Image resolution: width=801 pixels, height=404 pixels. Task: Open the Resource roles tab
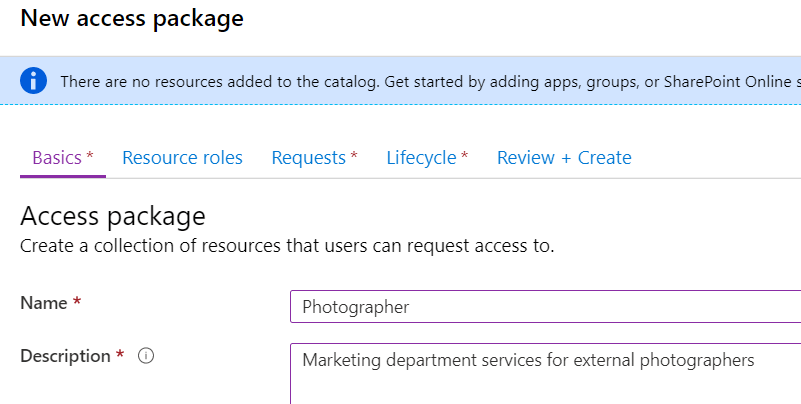click(x=182, y=158)
